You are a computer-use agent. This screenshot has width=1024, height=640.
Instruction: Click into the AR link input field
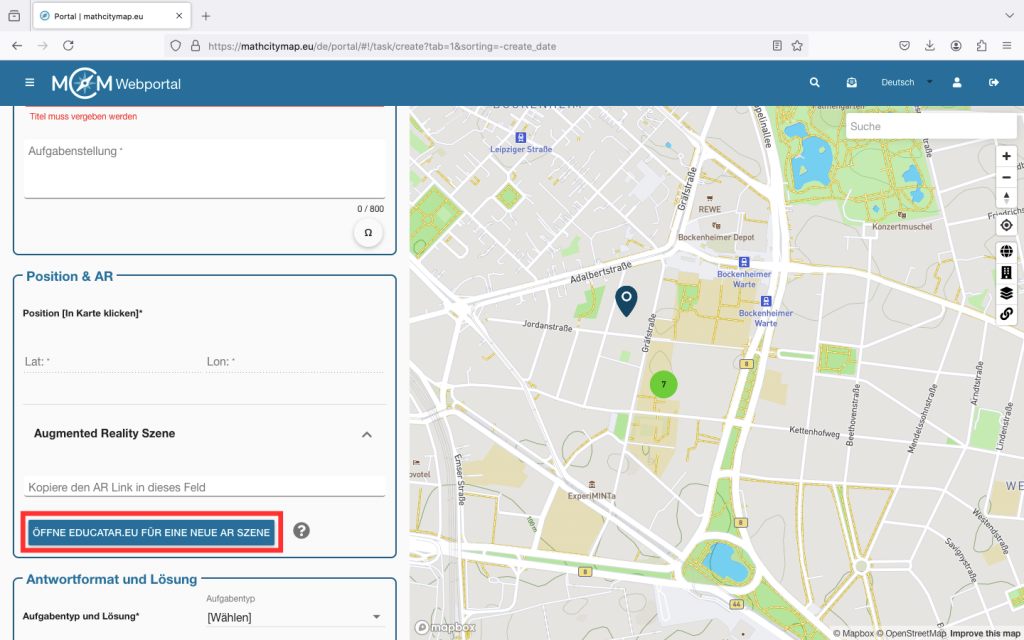coord(205,487)
